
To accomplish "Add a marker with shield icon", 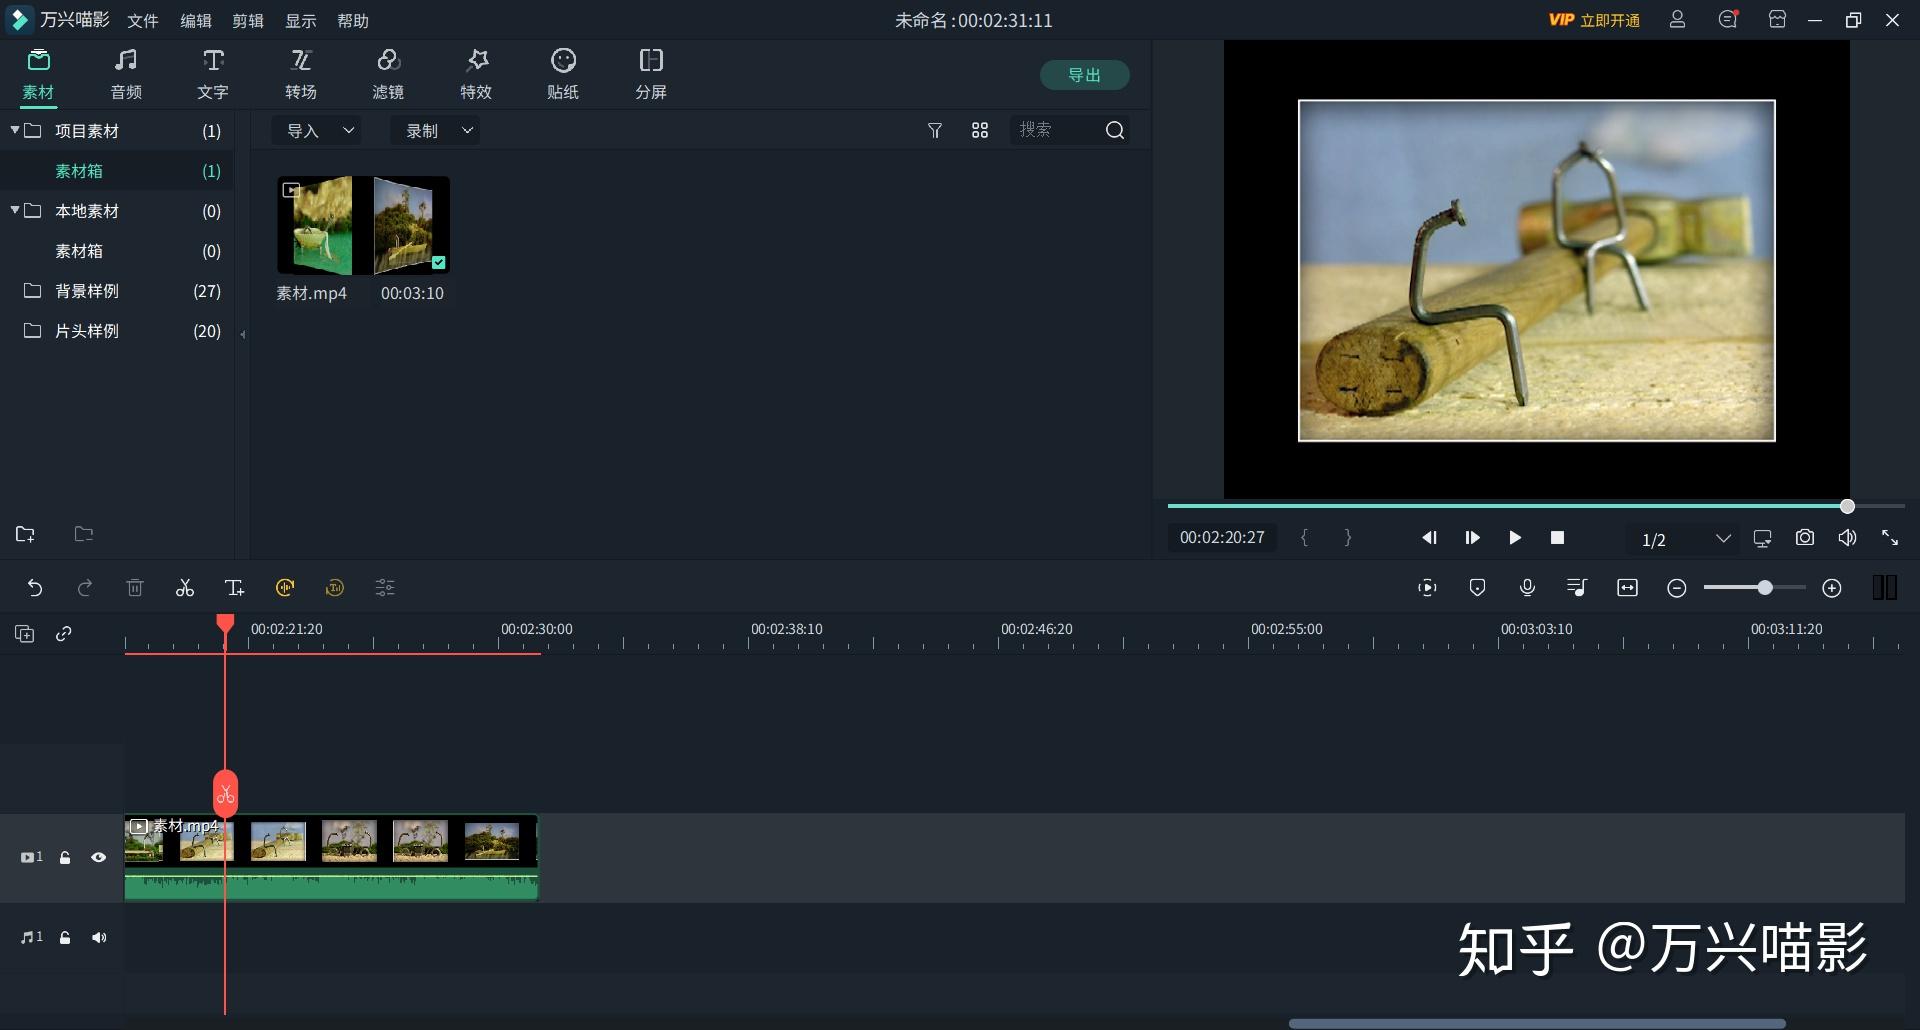I will tap(1477, 588).
